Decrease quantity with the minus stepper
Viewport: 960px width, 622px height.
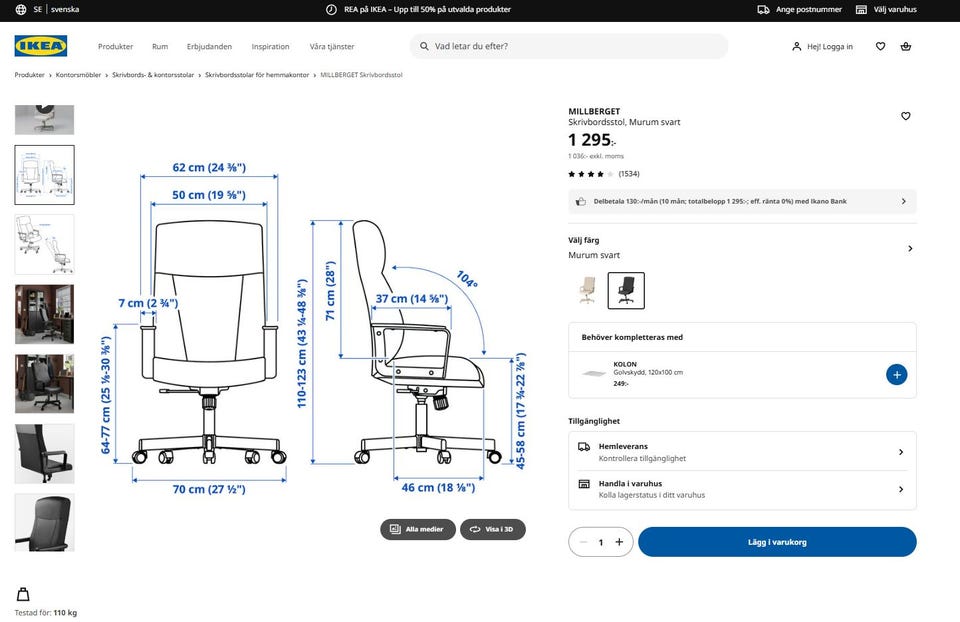pos(583,542)
